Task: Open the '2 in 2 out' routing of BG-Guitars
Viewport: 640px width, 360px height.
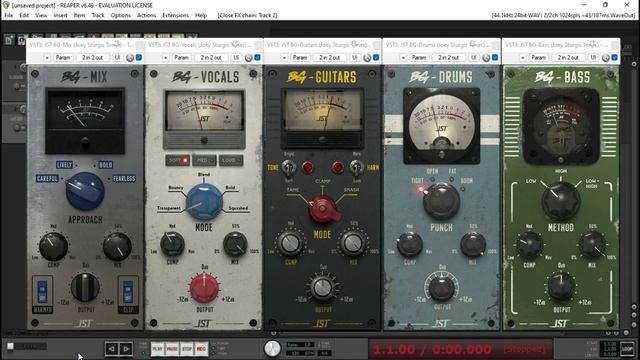Action: (330, 58)
